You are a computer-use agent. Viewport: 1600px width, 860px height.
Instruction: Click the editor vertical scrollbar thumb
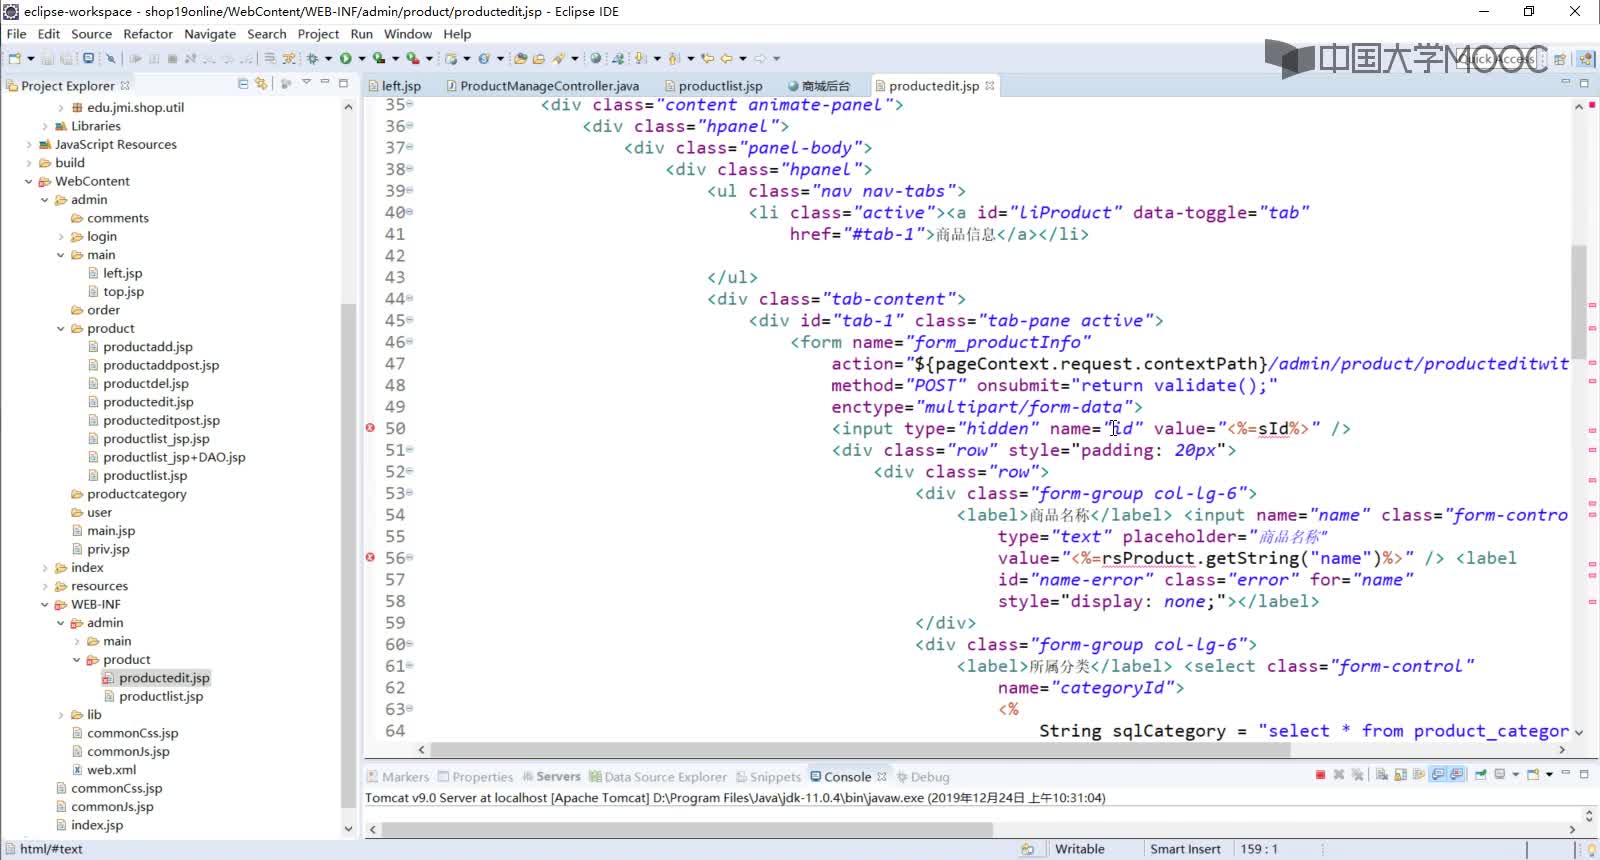[1579, 302]
